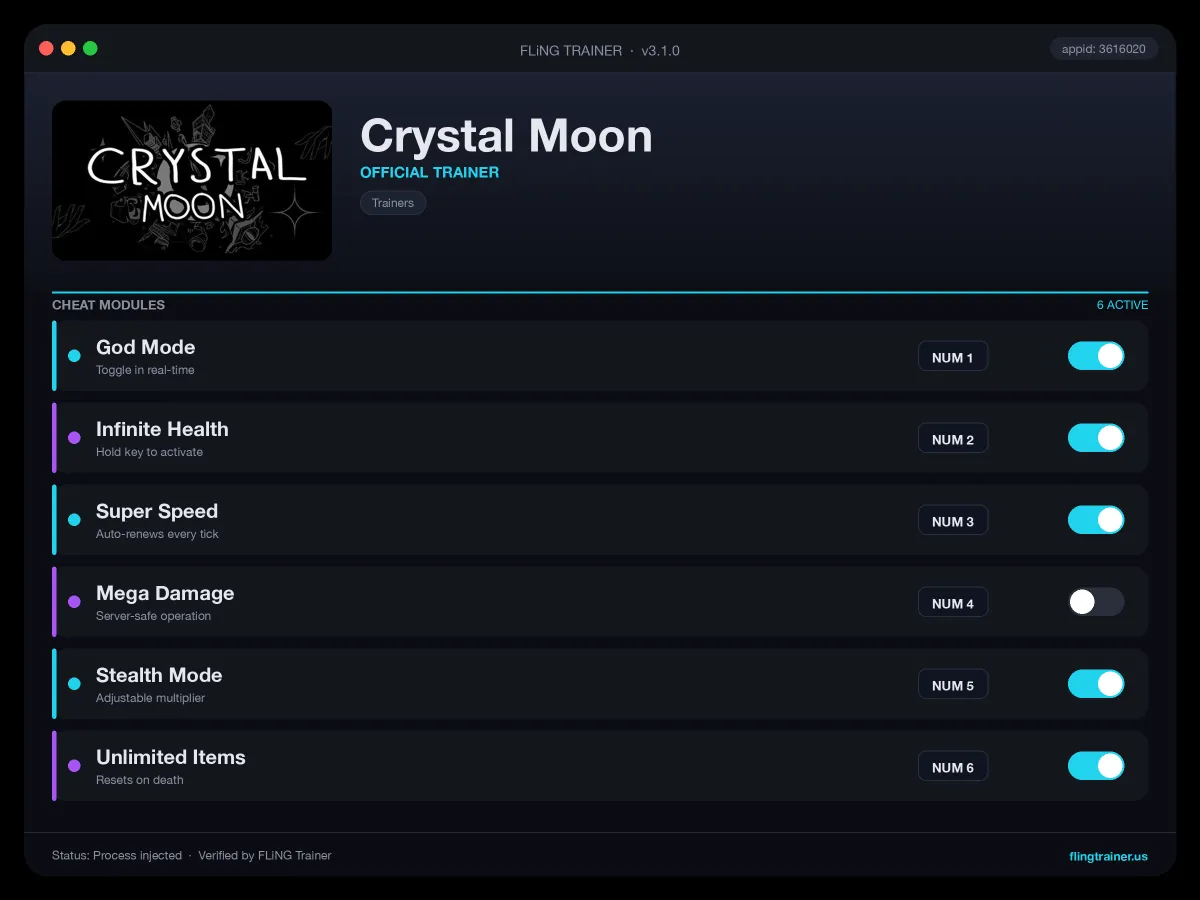This screenshot has width=1200, height=900.
Task: Click the NUM 1 hotkey button
Action: 953,357
